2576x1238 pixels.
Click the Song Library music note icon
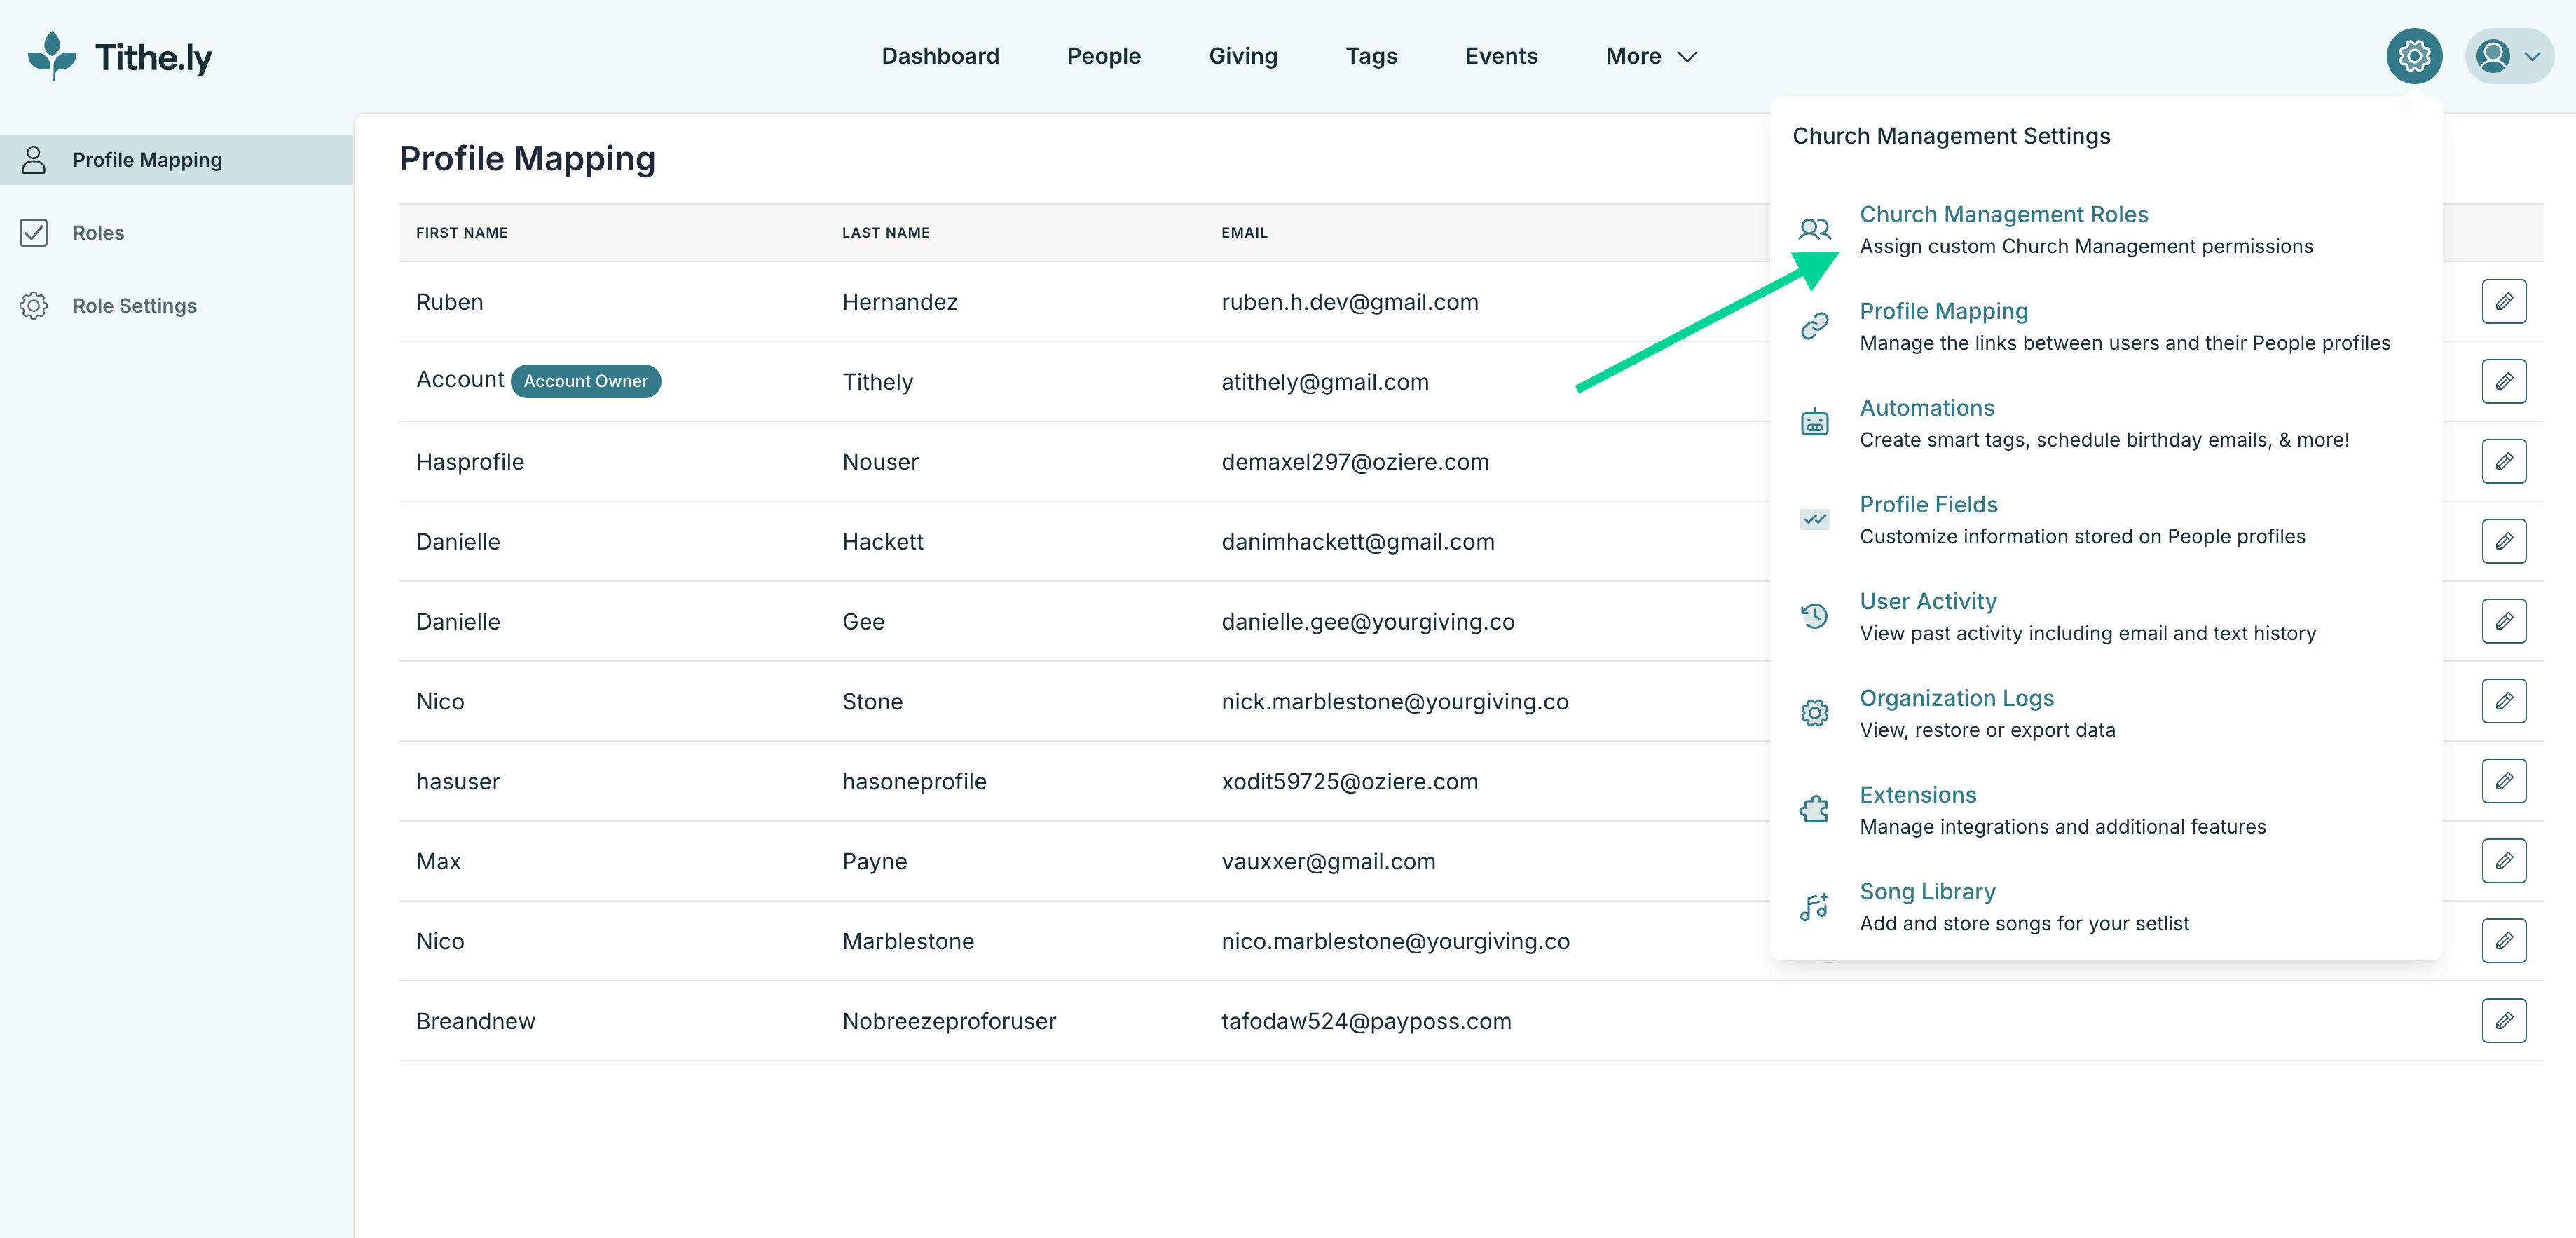point(1814,906)
